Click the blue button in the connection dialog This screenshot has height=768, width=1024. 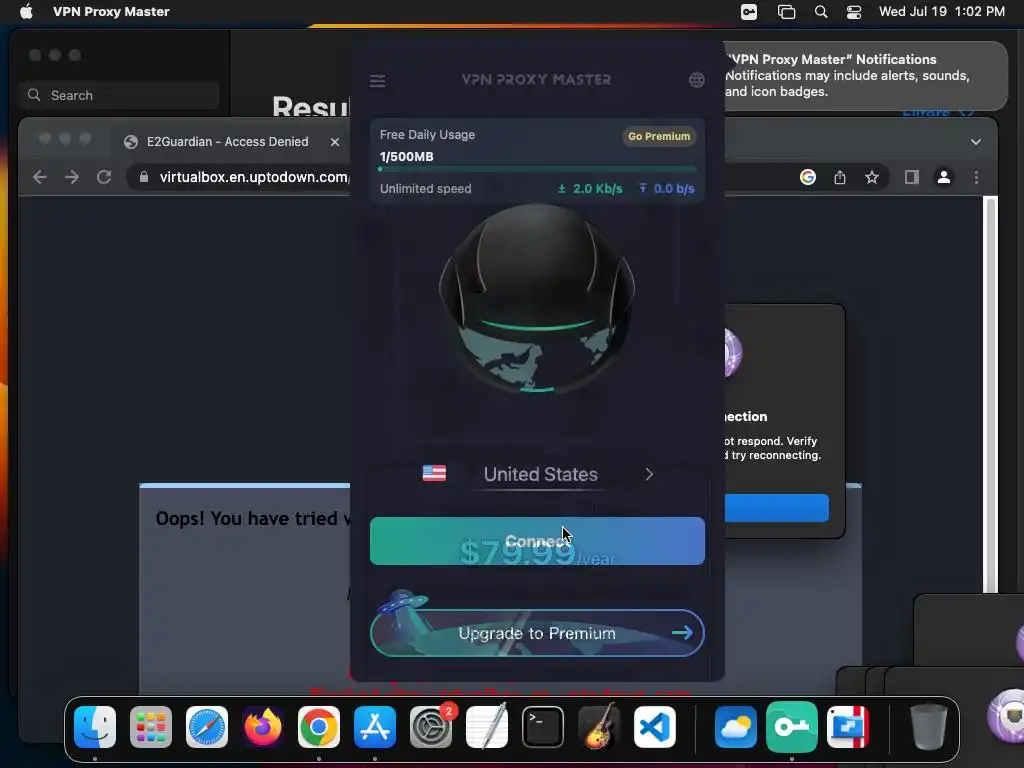click(776, 507)
